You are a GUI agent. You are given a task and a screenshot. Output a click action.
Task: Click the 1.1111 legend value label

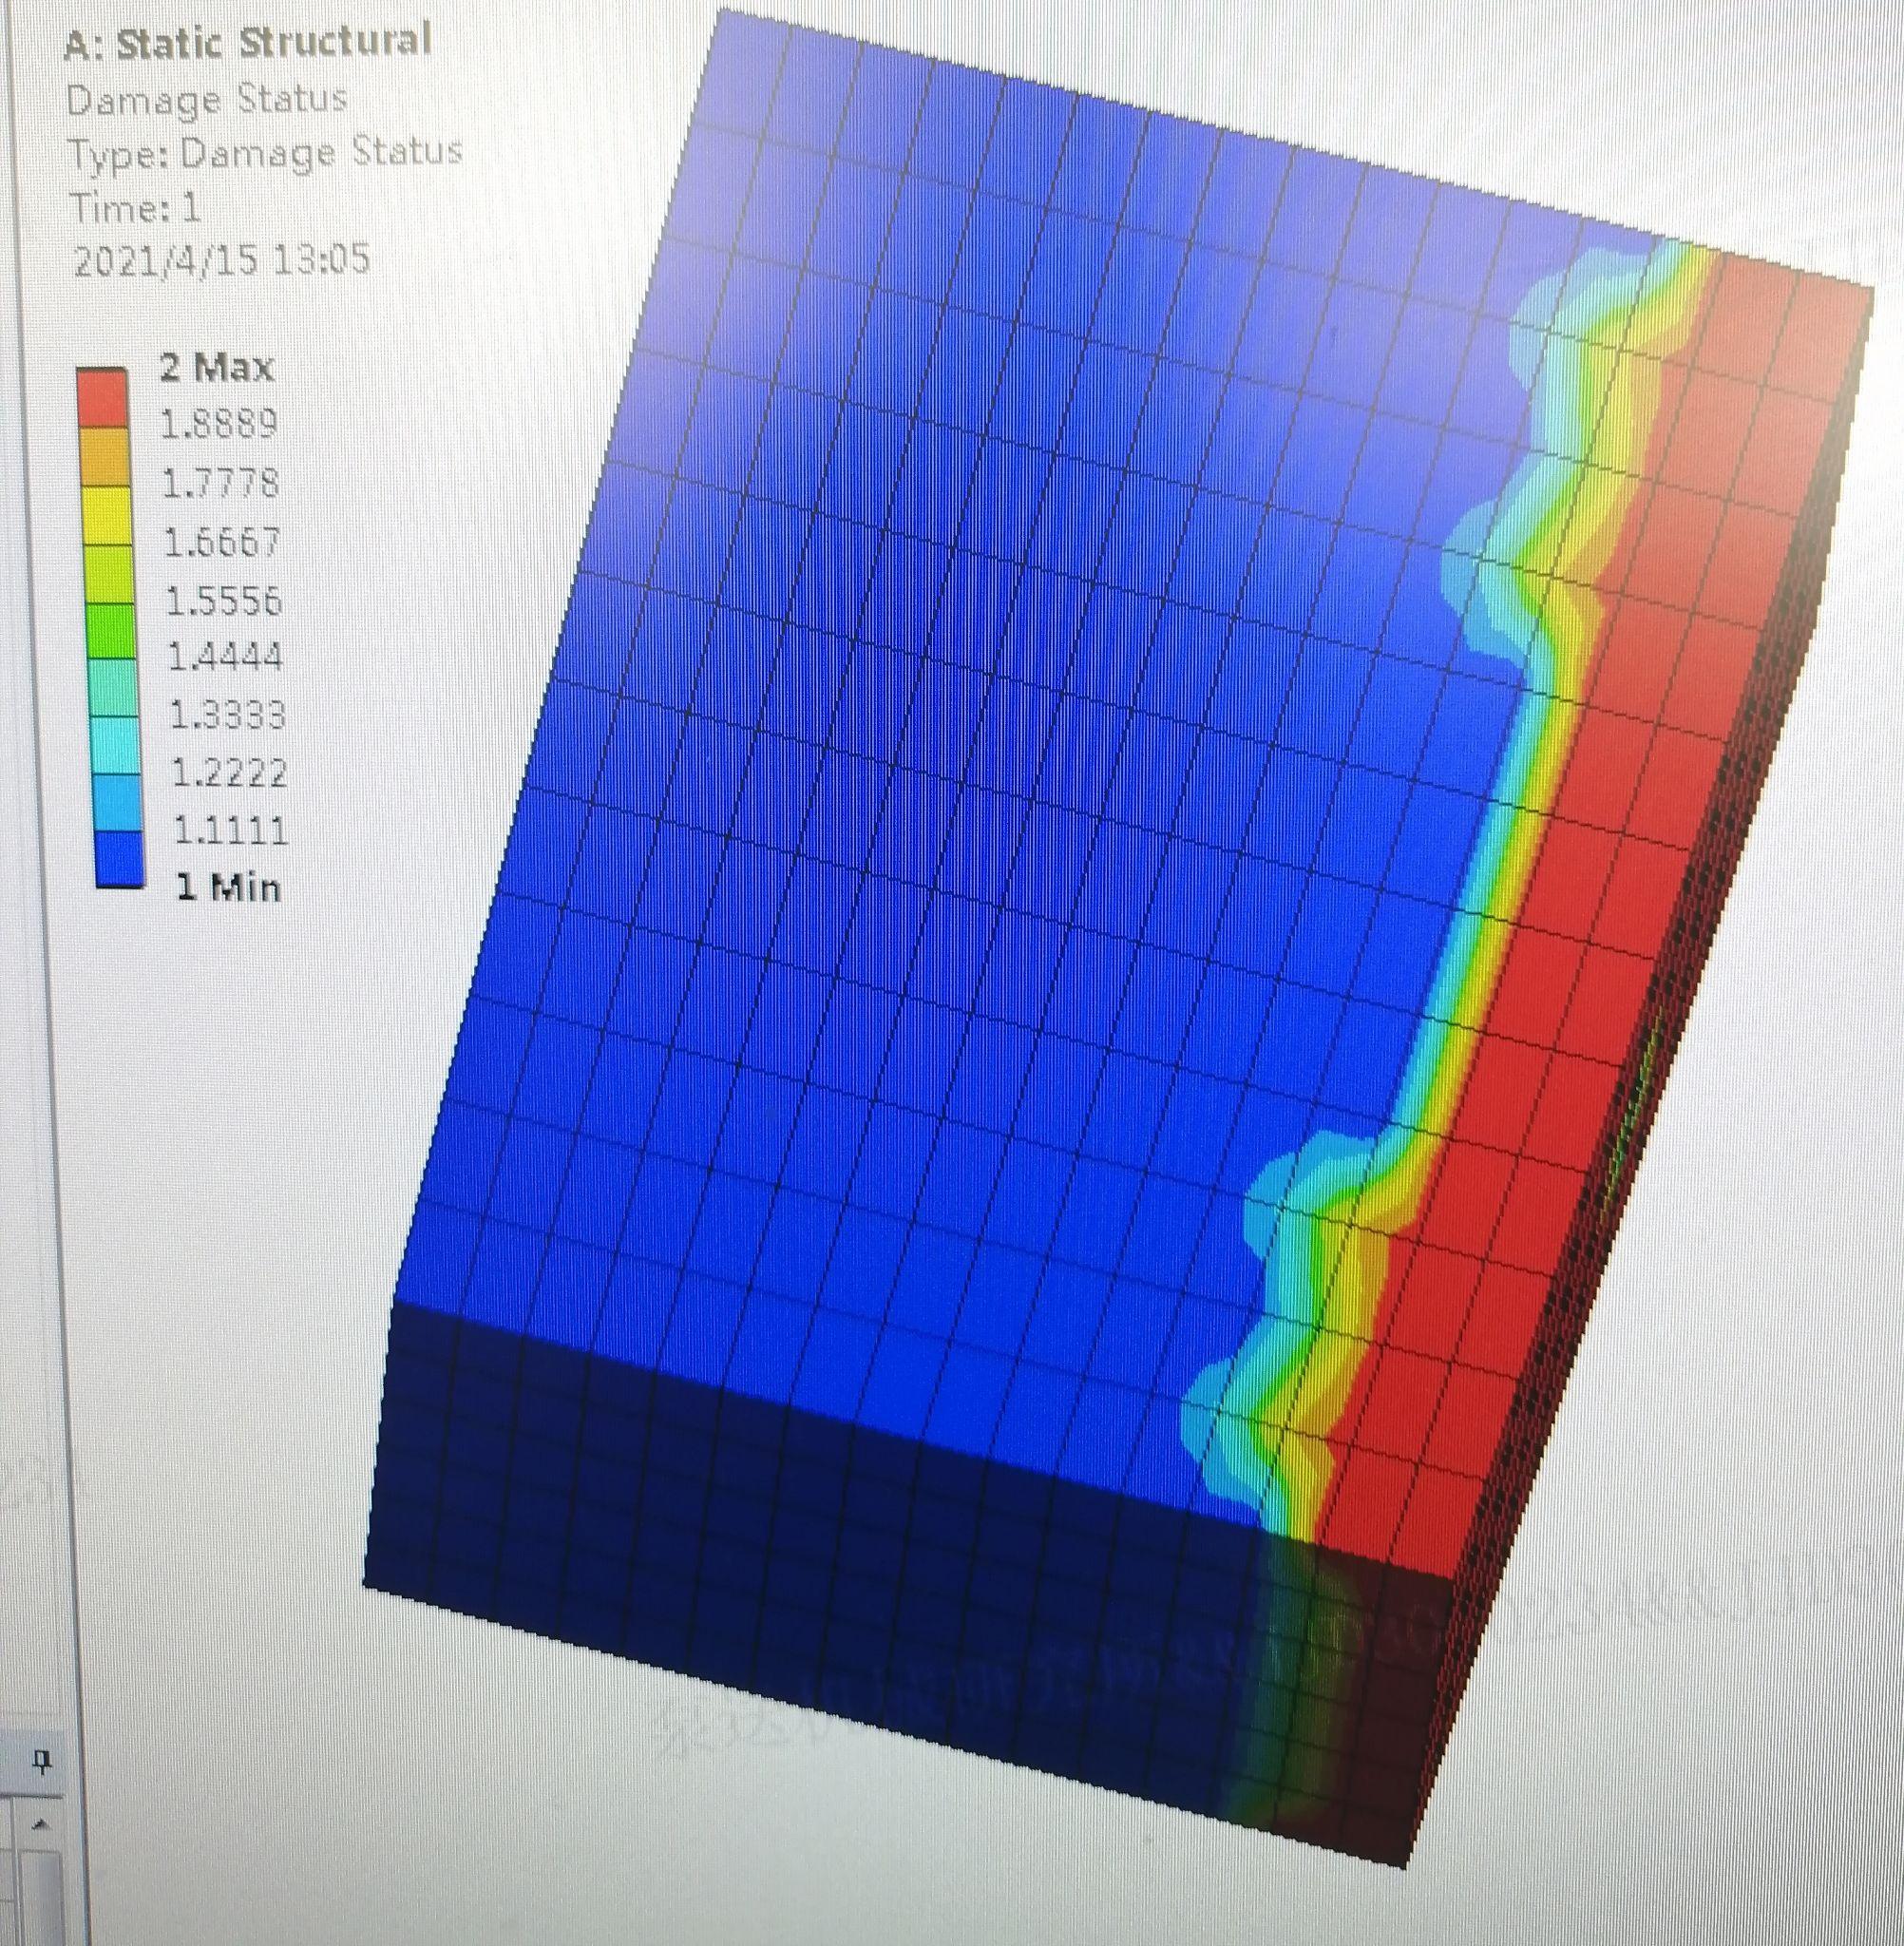coord(230,829)
